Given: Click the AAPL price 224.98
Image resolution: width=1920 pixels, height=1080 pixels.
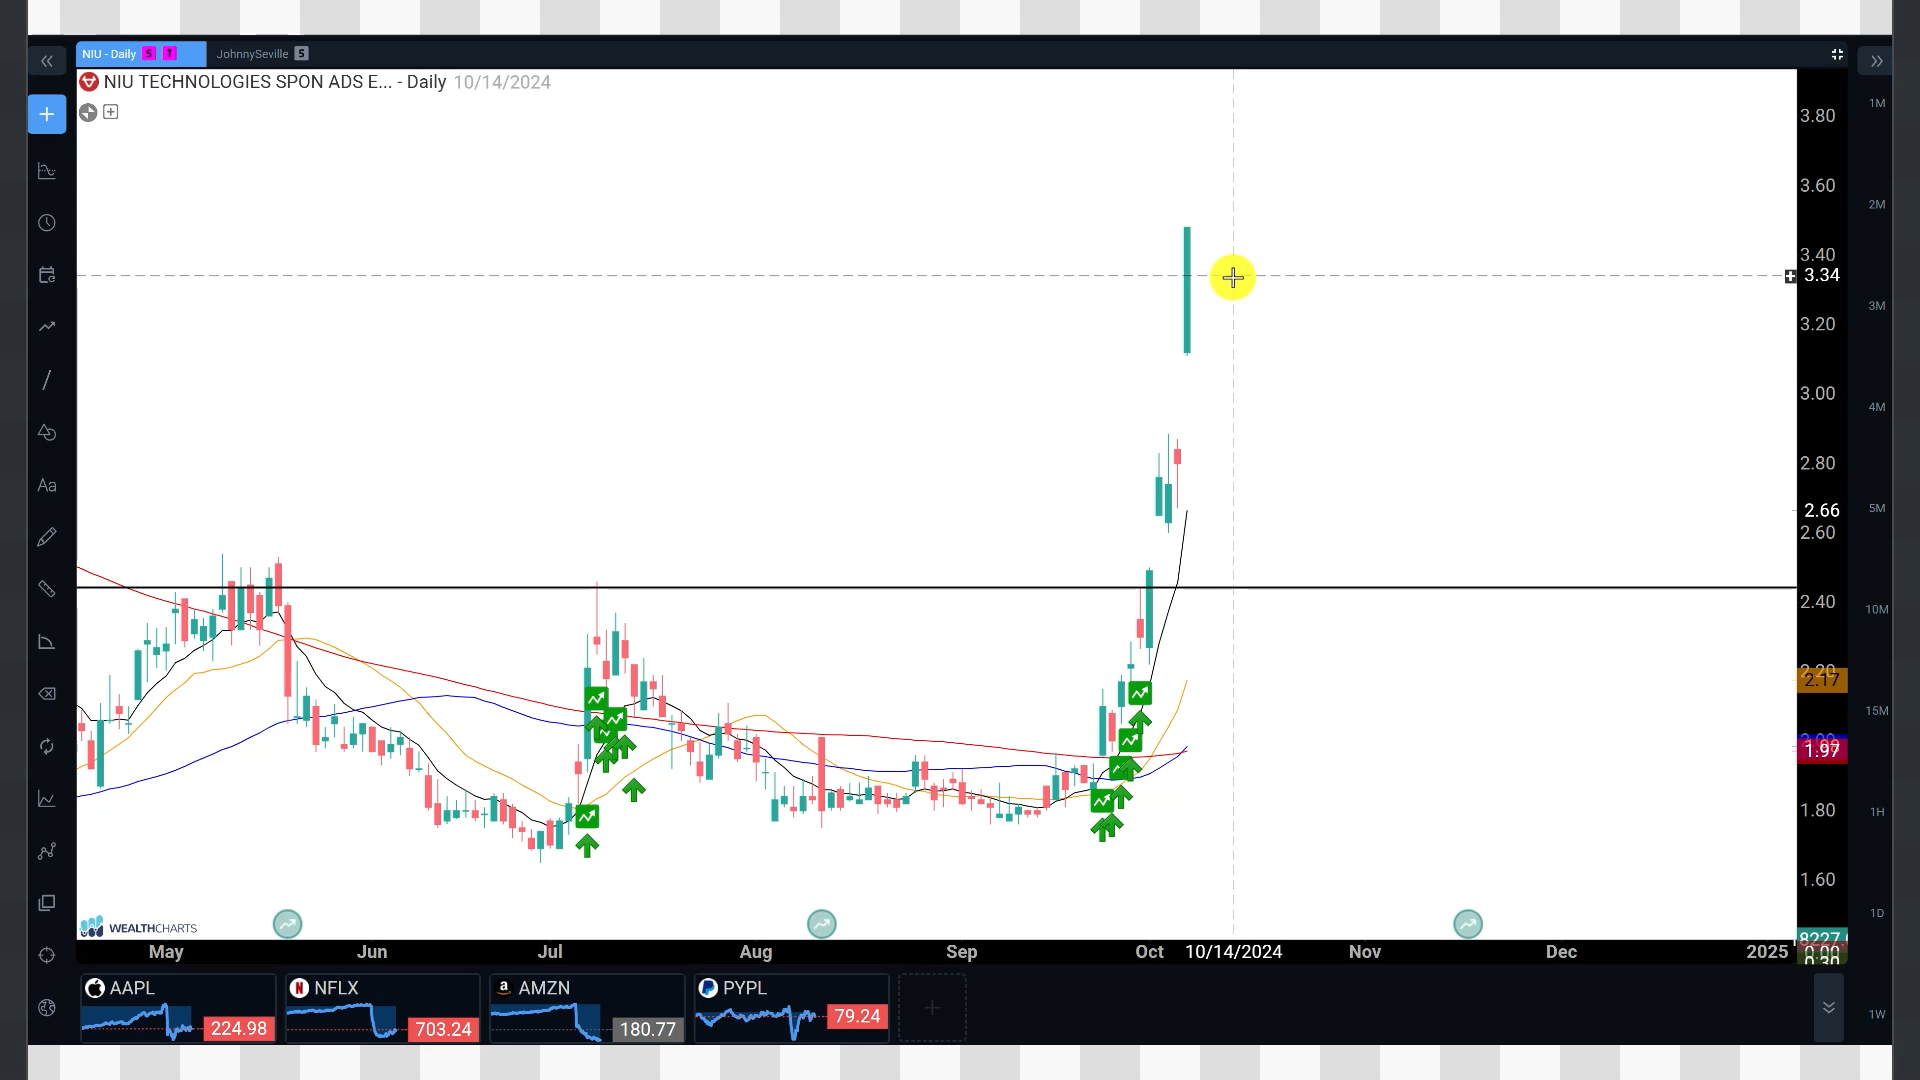Looking at the screenshot, I should tap(239, 1029).
